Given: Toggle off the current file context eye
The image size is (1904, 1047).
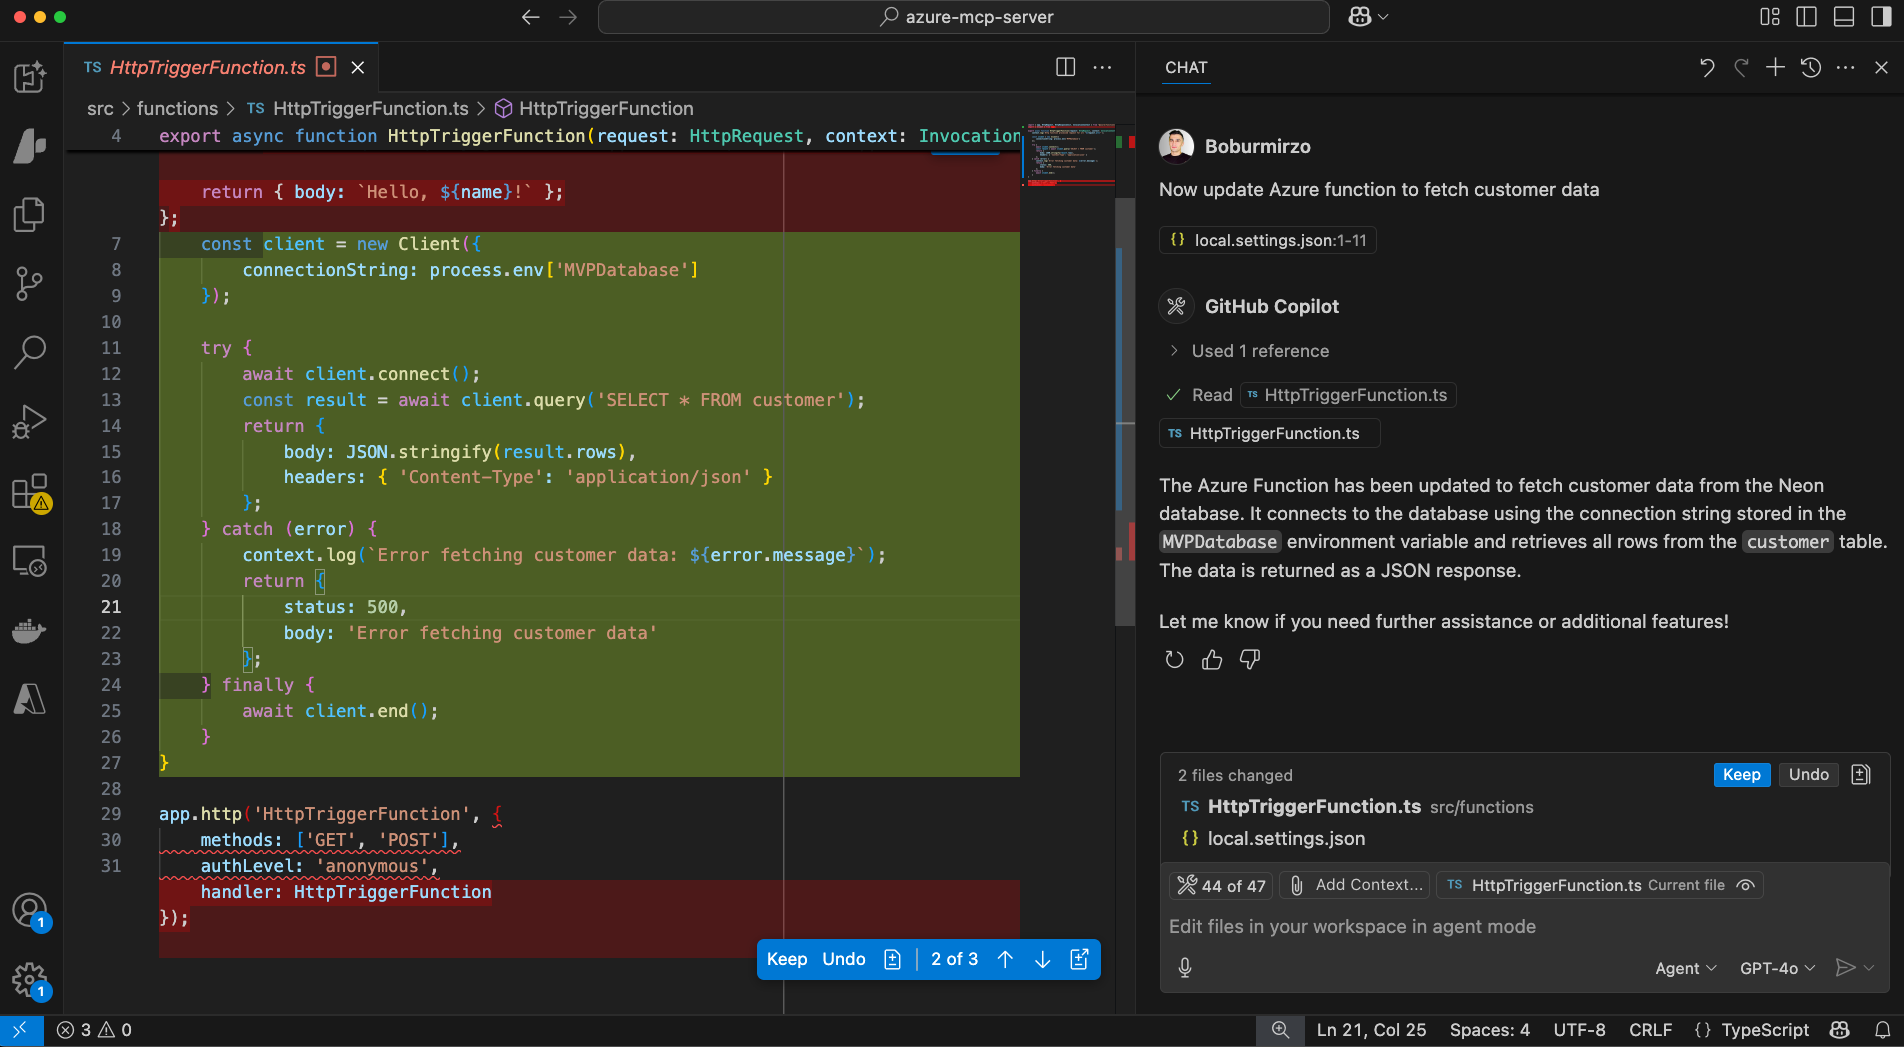Looking at the screenshot, I should click(1745, 885).
